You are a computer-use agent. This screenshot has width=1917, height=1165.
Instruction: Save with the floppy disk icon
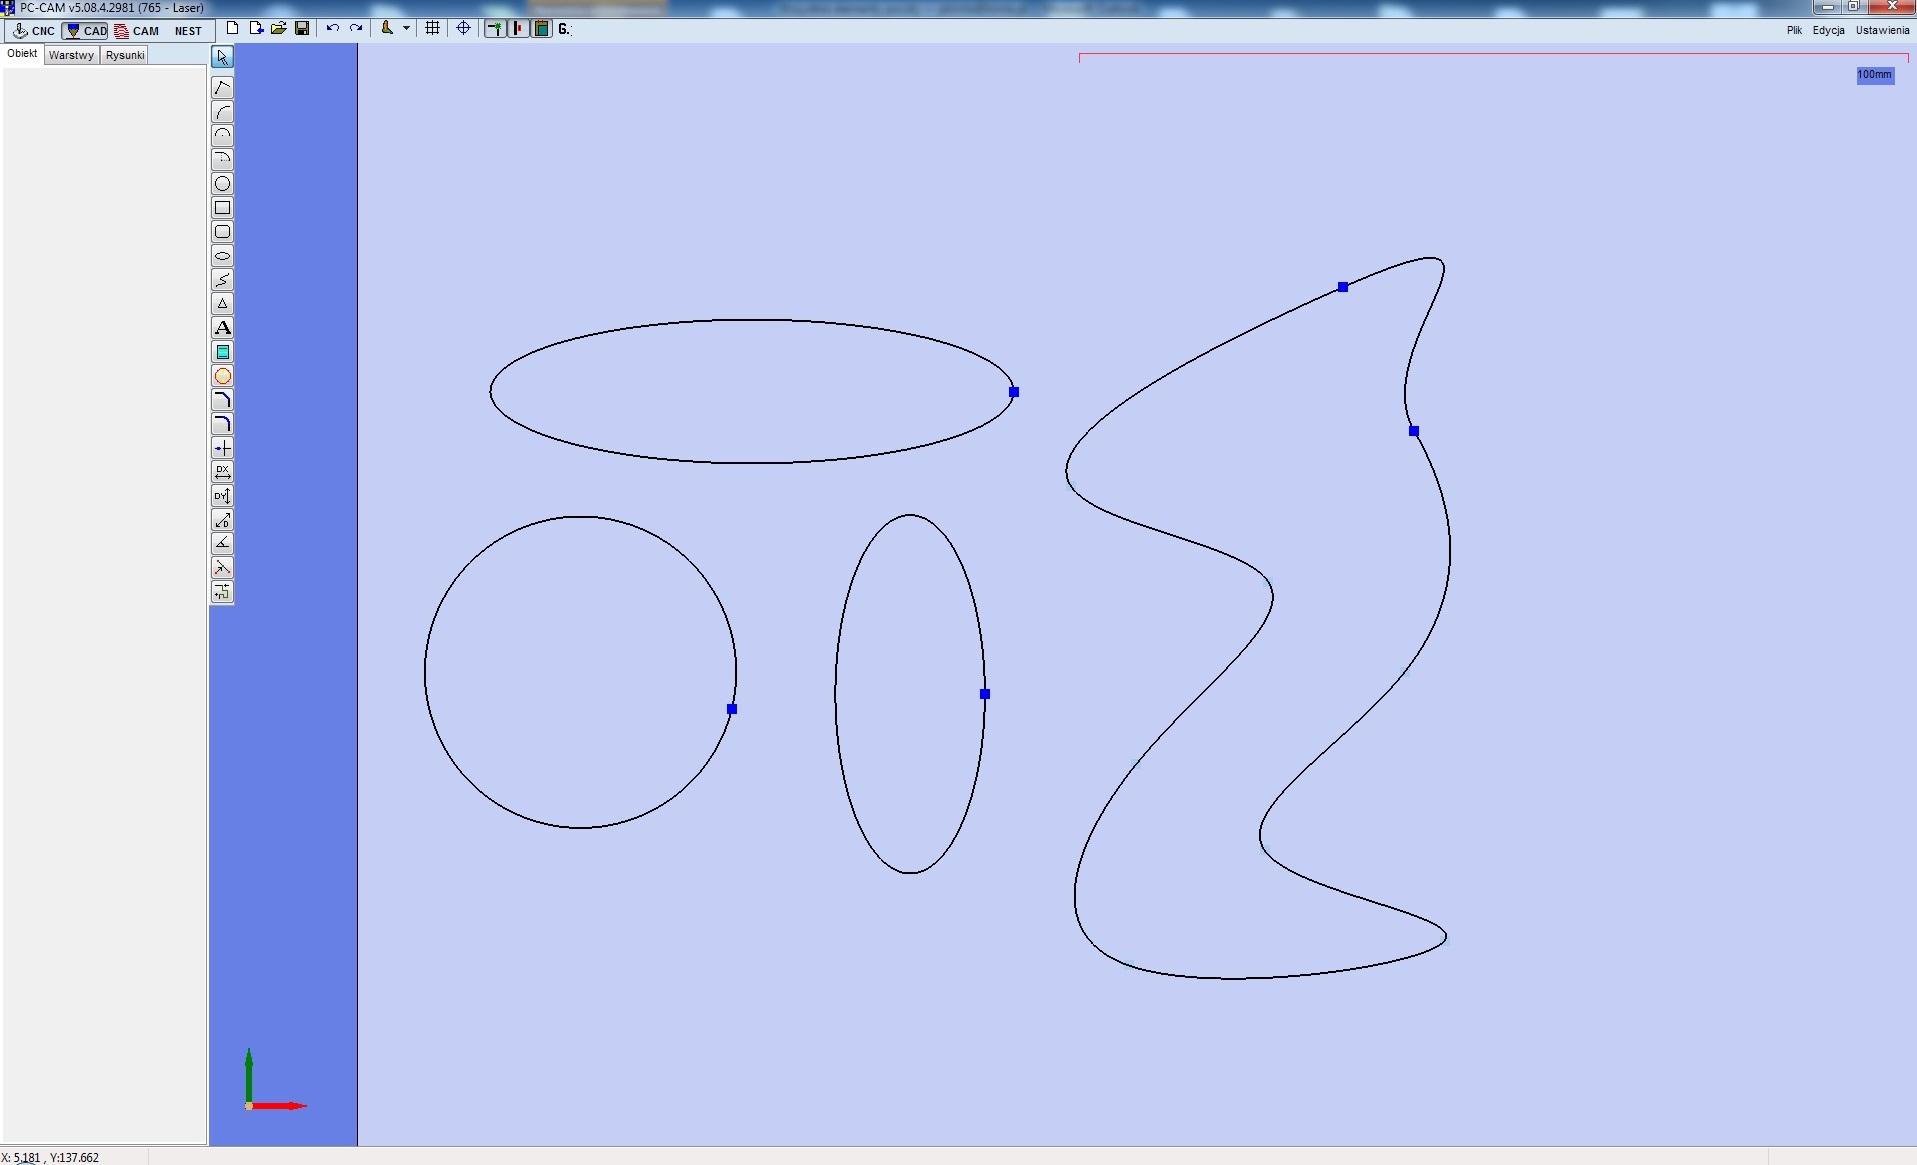point(302,28)
